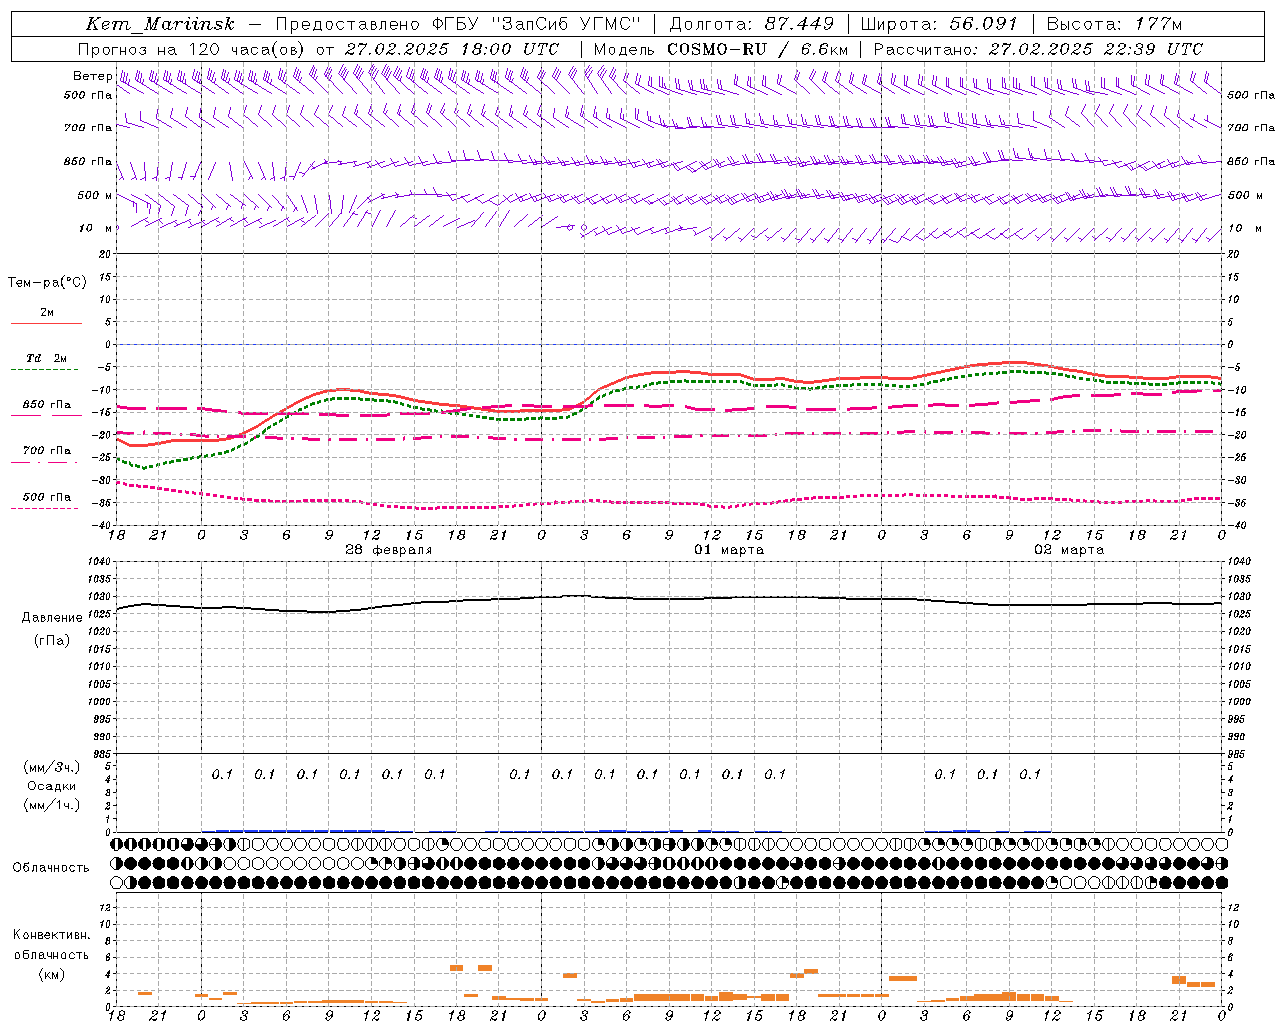Click the computed time Рассчитано: 27.02.2025 22:39 UTC
Viewport: 1280px width, 1024px height.
(x=1038, y=48)
